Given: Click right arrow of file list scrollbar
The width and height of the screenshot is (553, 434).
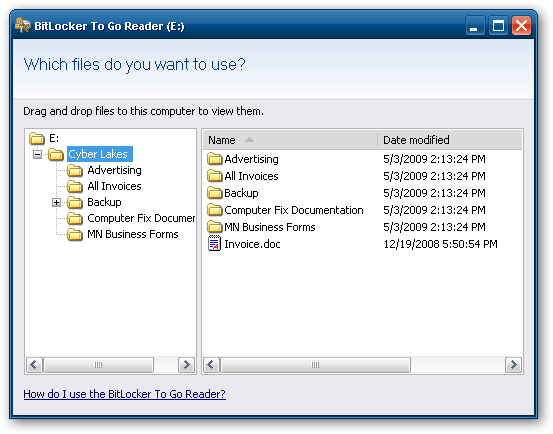Looking at the screenshot, I should point(514,365).
